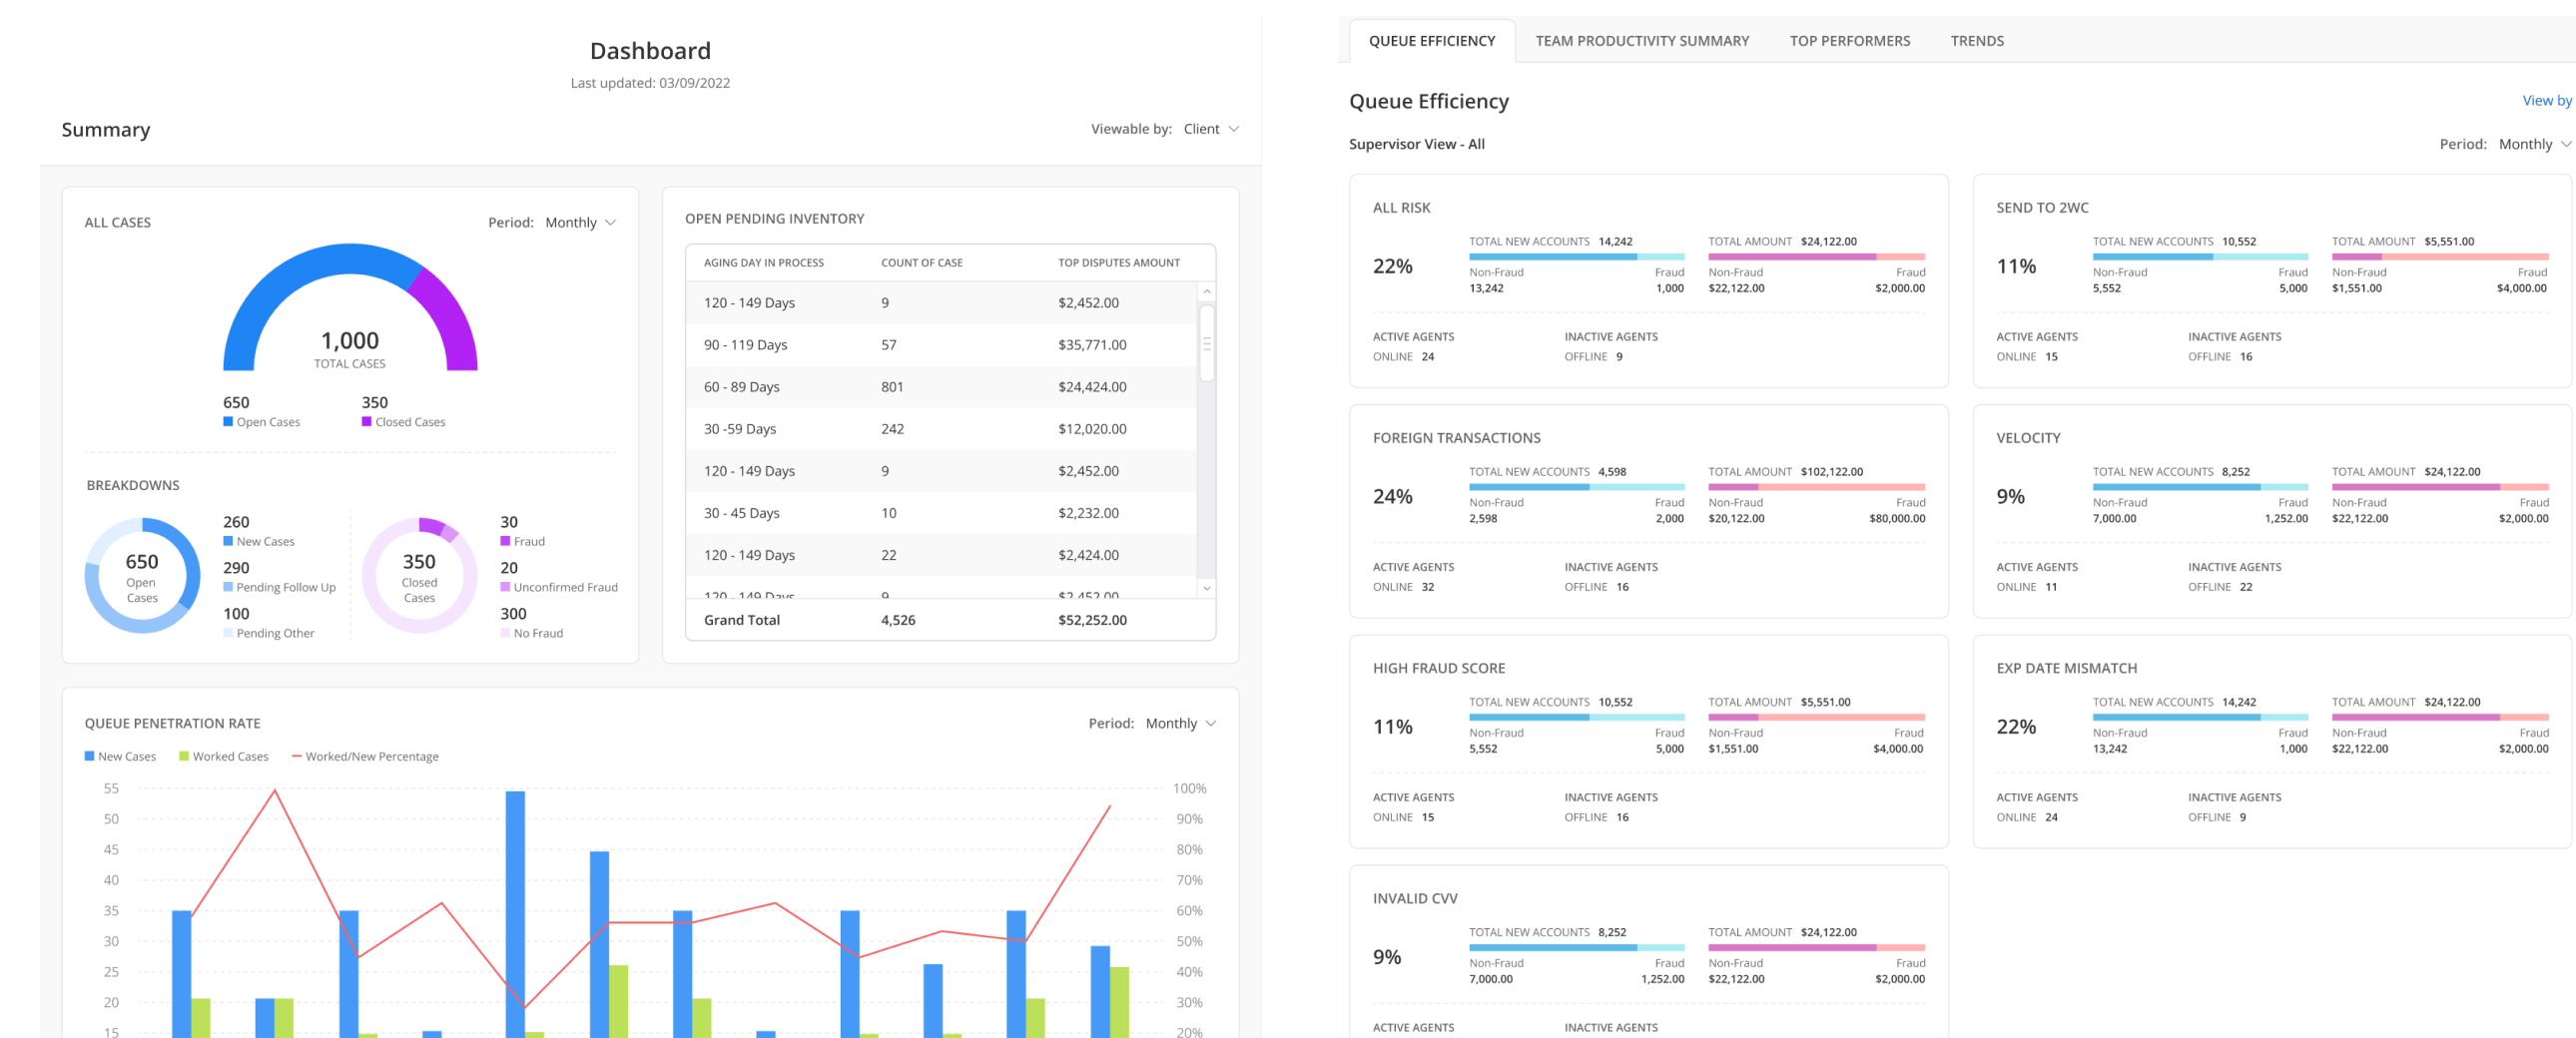Image resolution: width=2576 pixels, height=1038 pixels.
Task: Open All Cases Period Monthly dropdown
Action: pyautogui.click(x=580, y=222)
